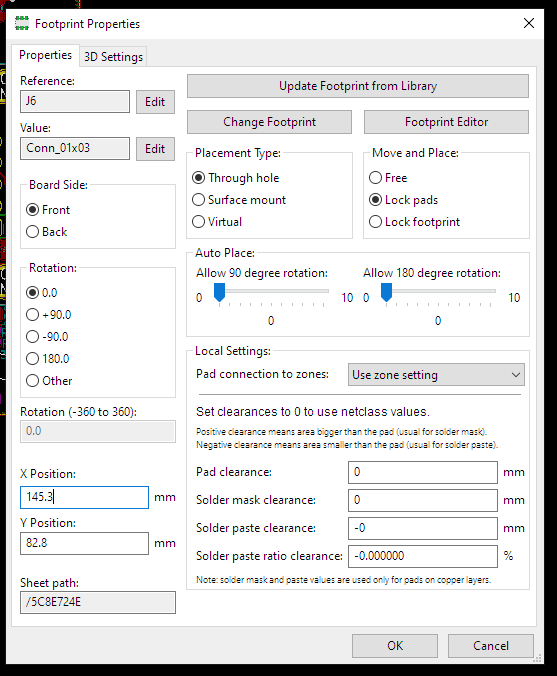This screenshot has width=557, height=676.
Task: Launch the Footprint Editor
Action: tap(446, 122)
